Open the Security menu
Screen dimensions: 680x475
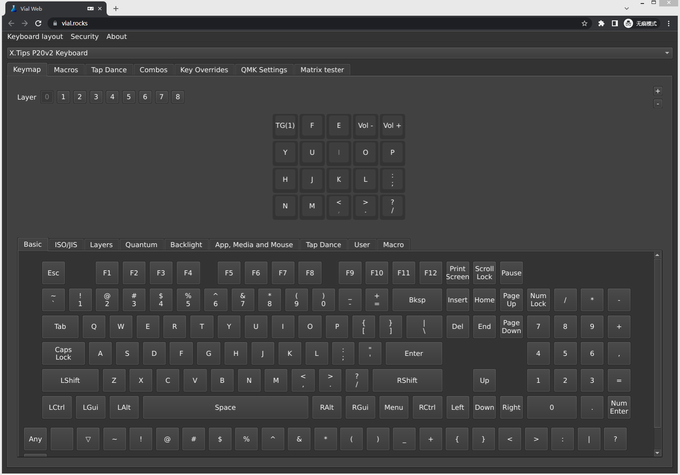click(x=84, y=37)
